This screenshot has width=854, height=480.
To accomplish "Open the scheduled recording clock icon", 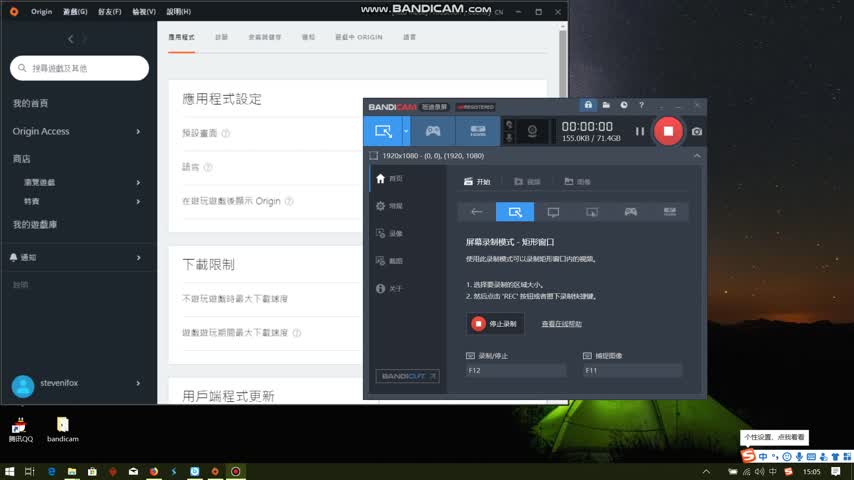I will tap(624, 105).
